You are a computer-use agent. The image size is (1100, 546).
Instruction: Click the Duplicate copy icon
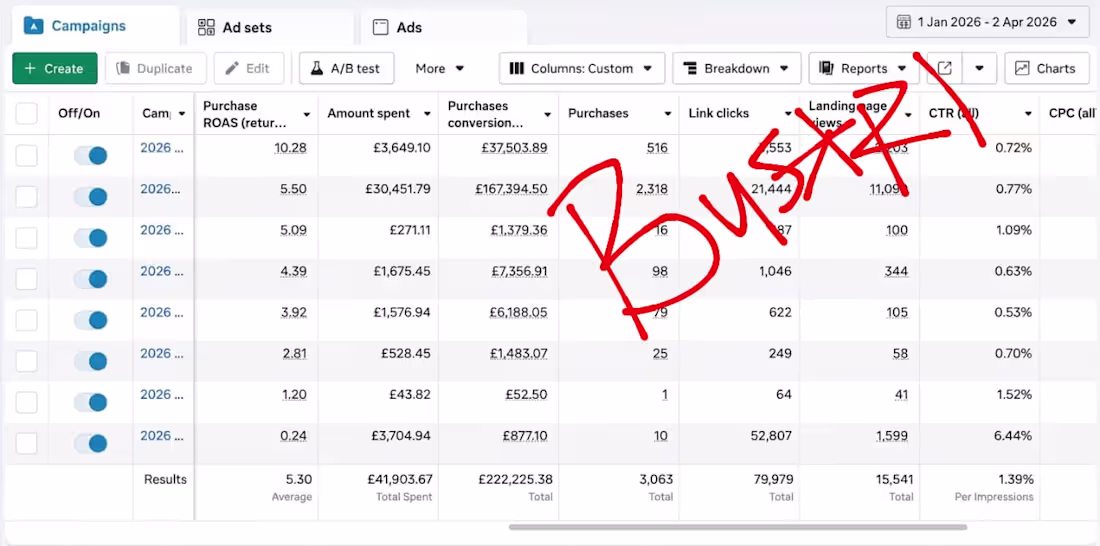click(123, 69)
